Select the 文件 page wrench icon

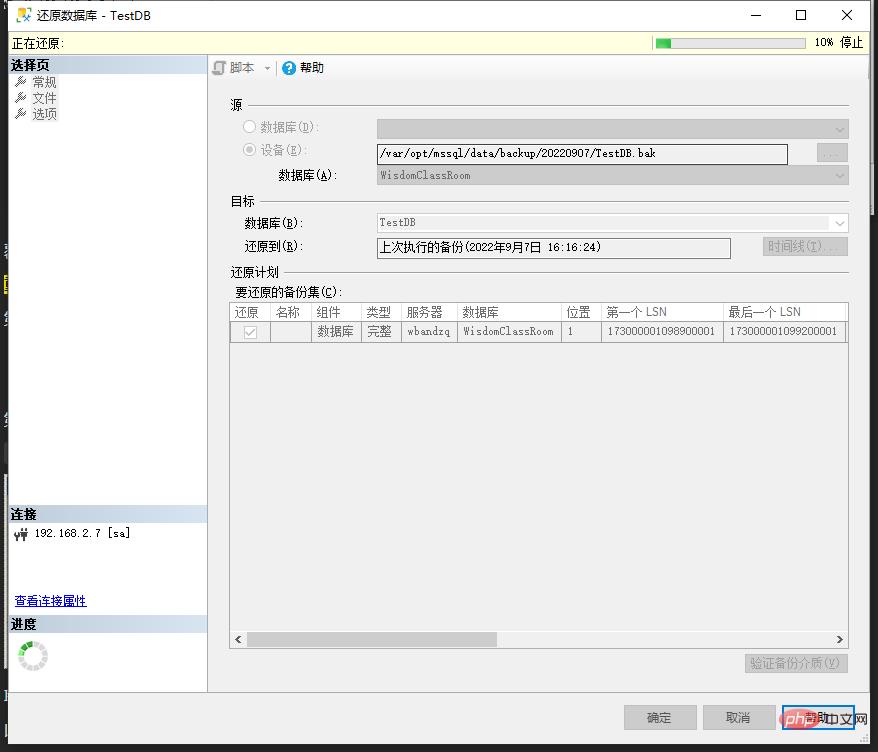(20, 98)
